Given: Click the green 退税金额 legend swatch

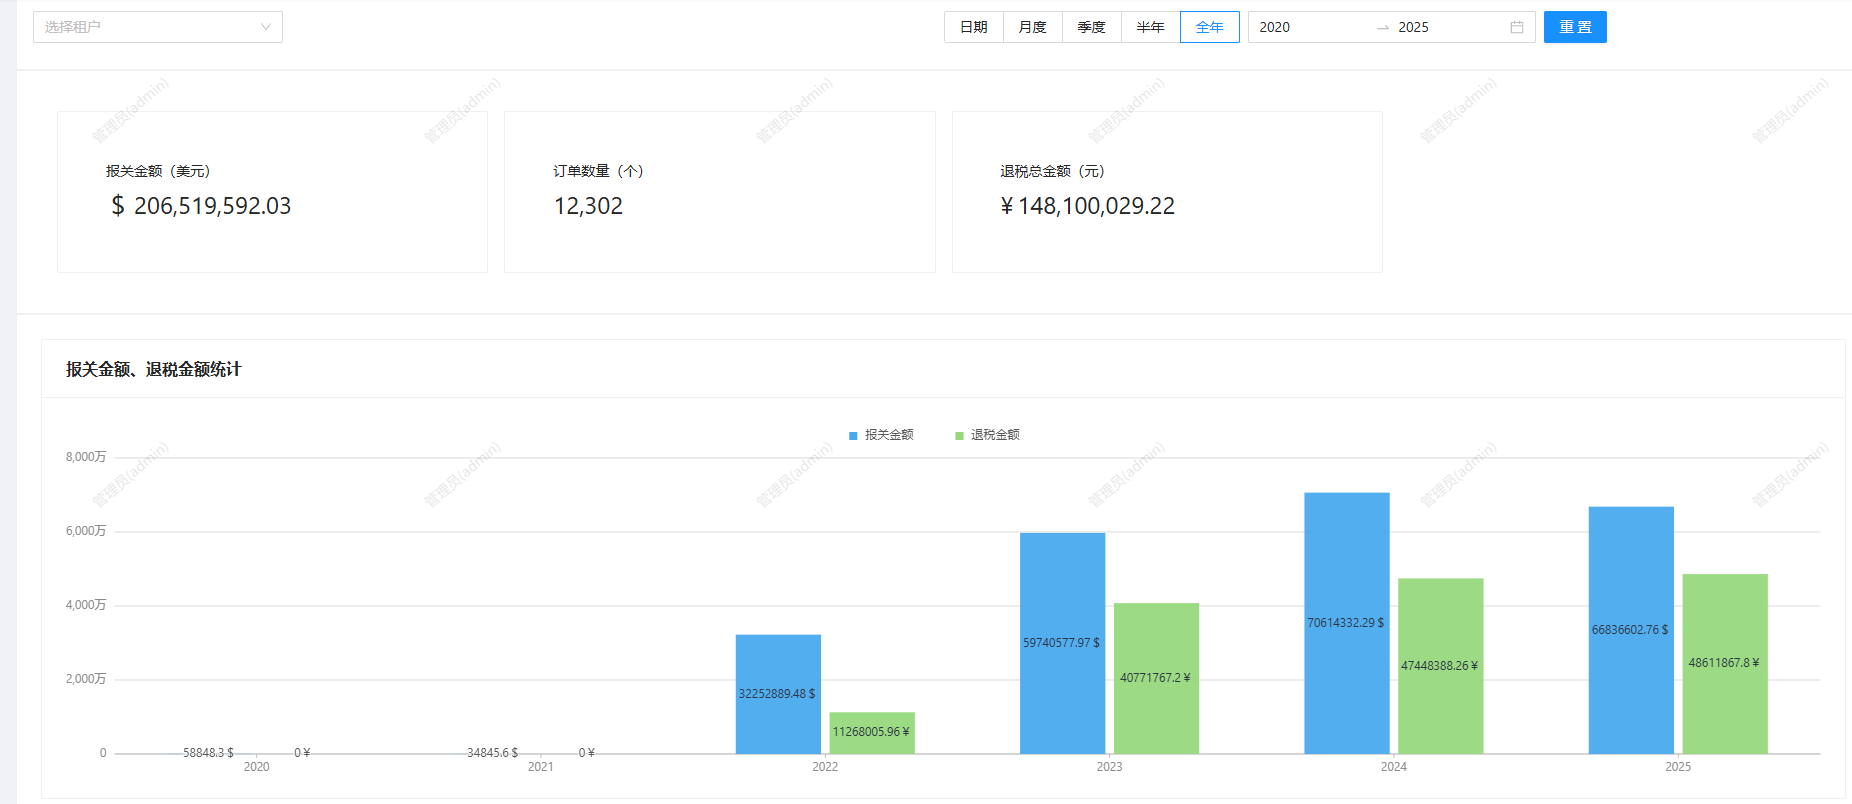Looking at the screenshot, I should pos(959,436).
